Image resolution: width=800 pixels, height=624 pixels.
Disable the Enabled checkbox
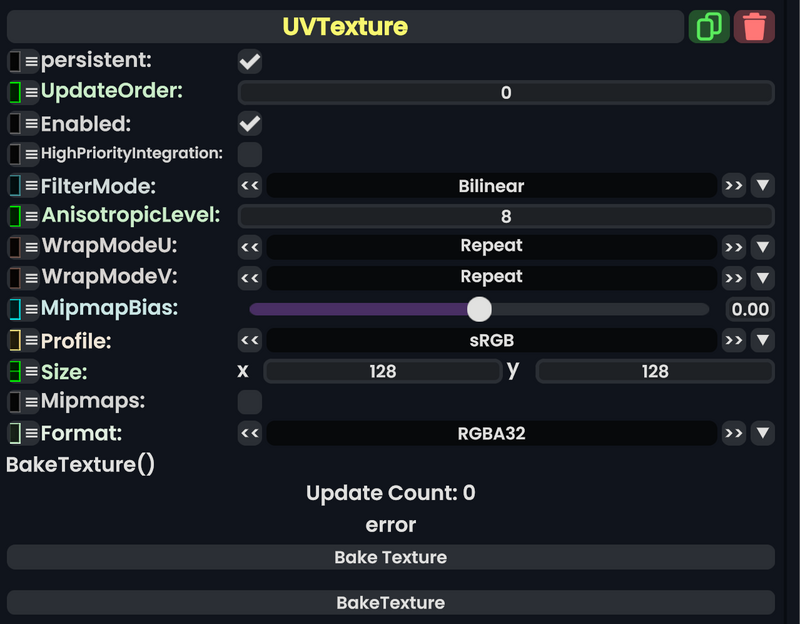click(248, 123)
